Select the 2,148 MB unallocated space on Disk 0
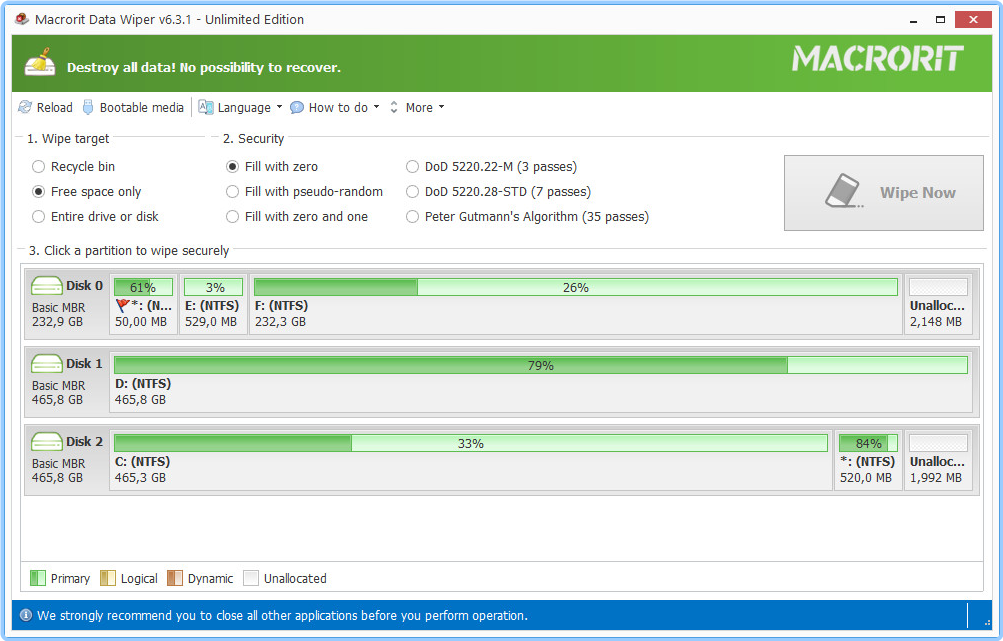The height and width of the screenshot is (641, 1003). (x=938, y=305)
